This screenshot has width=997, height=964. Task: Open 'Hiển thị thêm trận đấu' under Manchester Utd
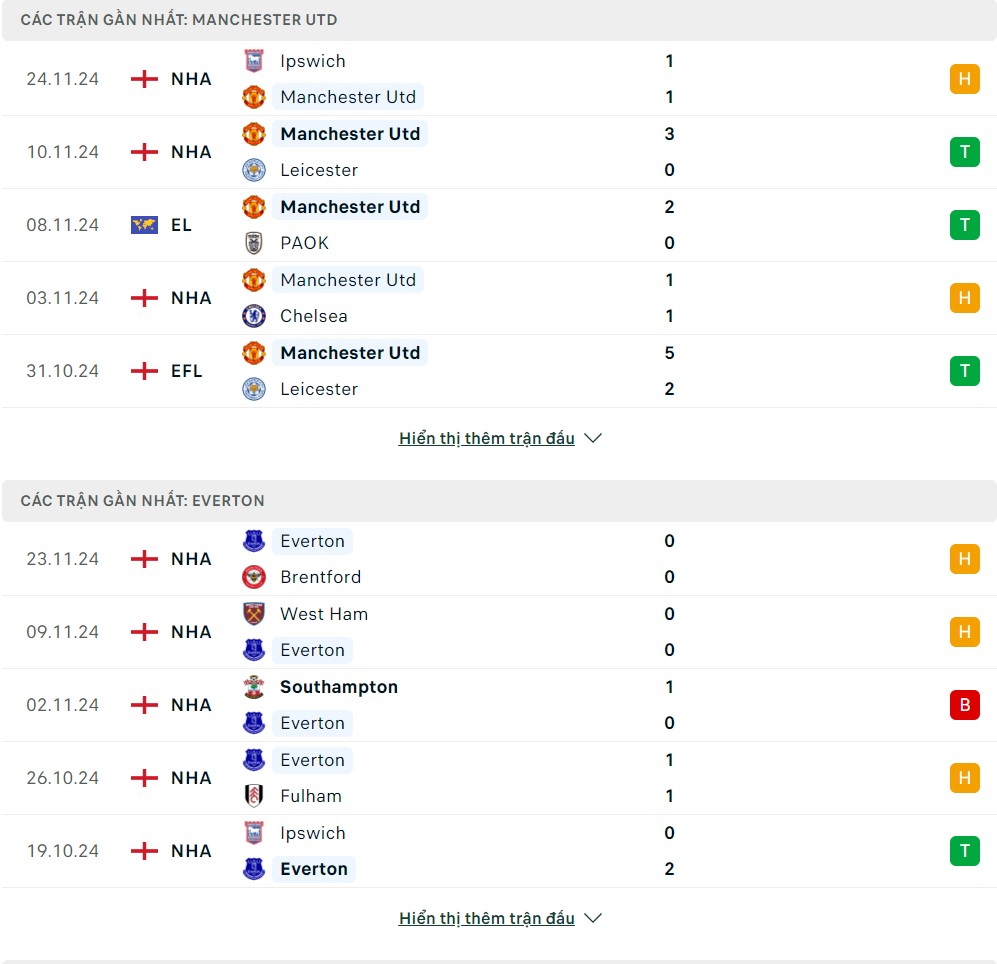point(486,438)
